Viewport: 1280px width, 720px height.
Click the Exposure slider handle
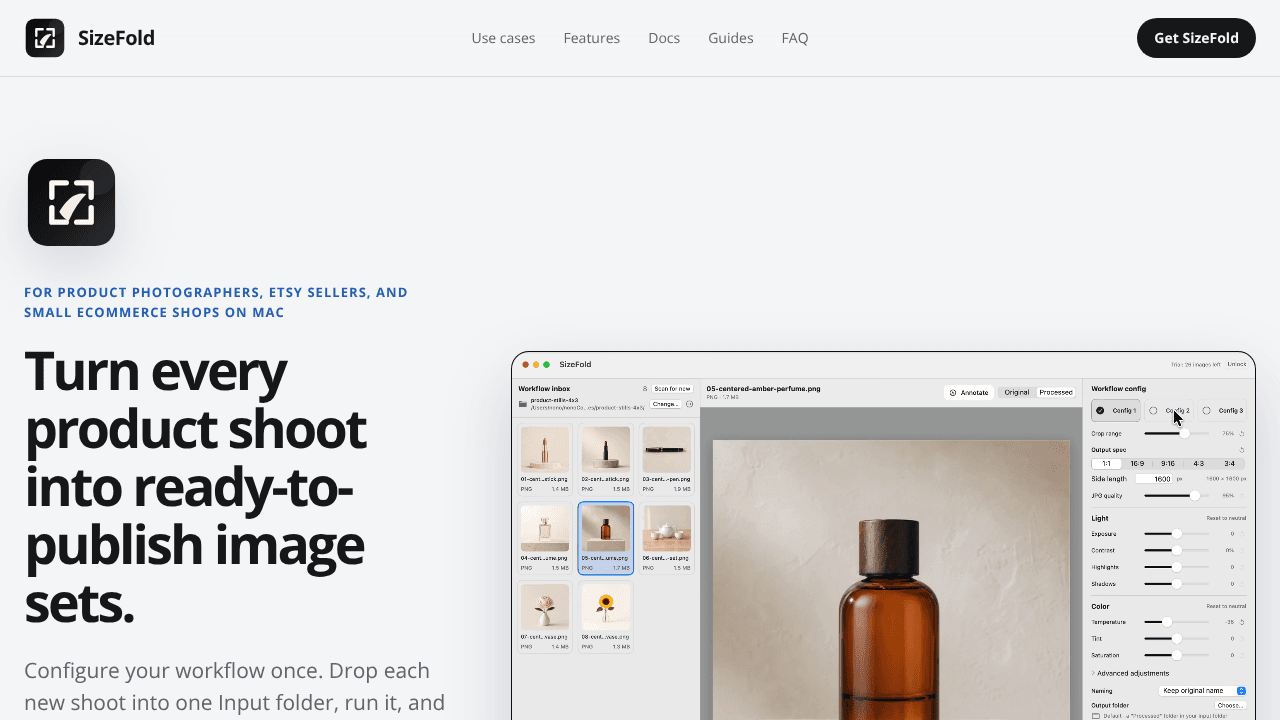(x=1177, y=534)
